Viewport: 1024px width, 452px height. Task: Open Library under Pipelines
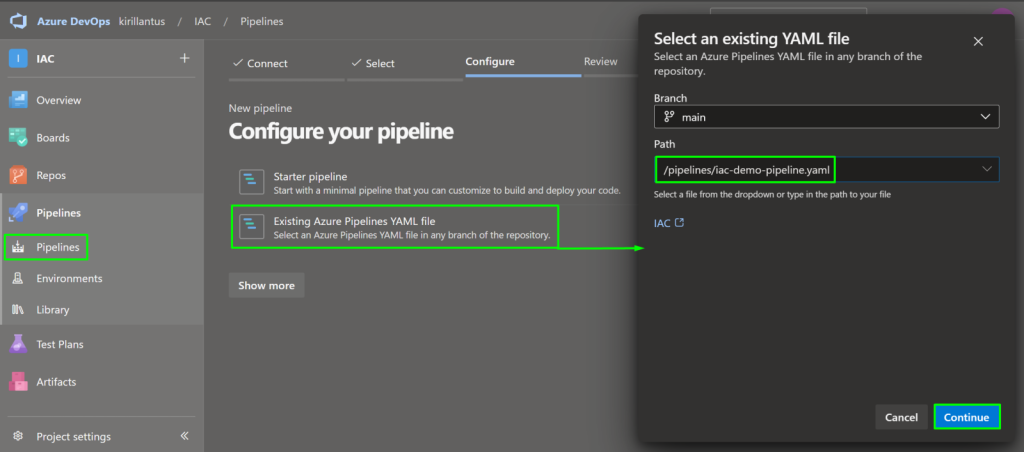tap(53, 310)
